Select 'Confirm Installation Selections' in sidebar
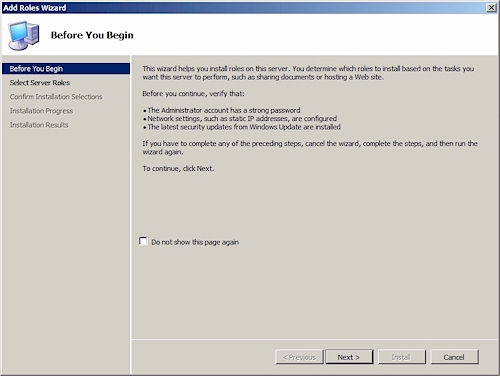Image resolution: width=500 pixels, height=376 pixels. coord(56,97)
